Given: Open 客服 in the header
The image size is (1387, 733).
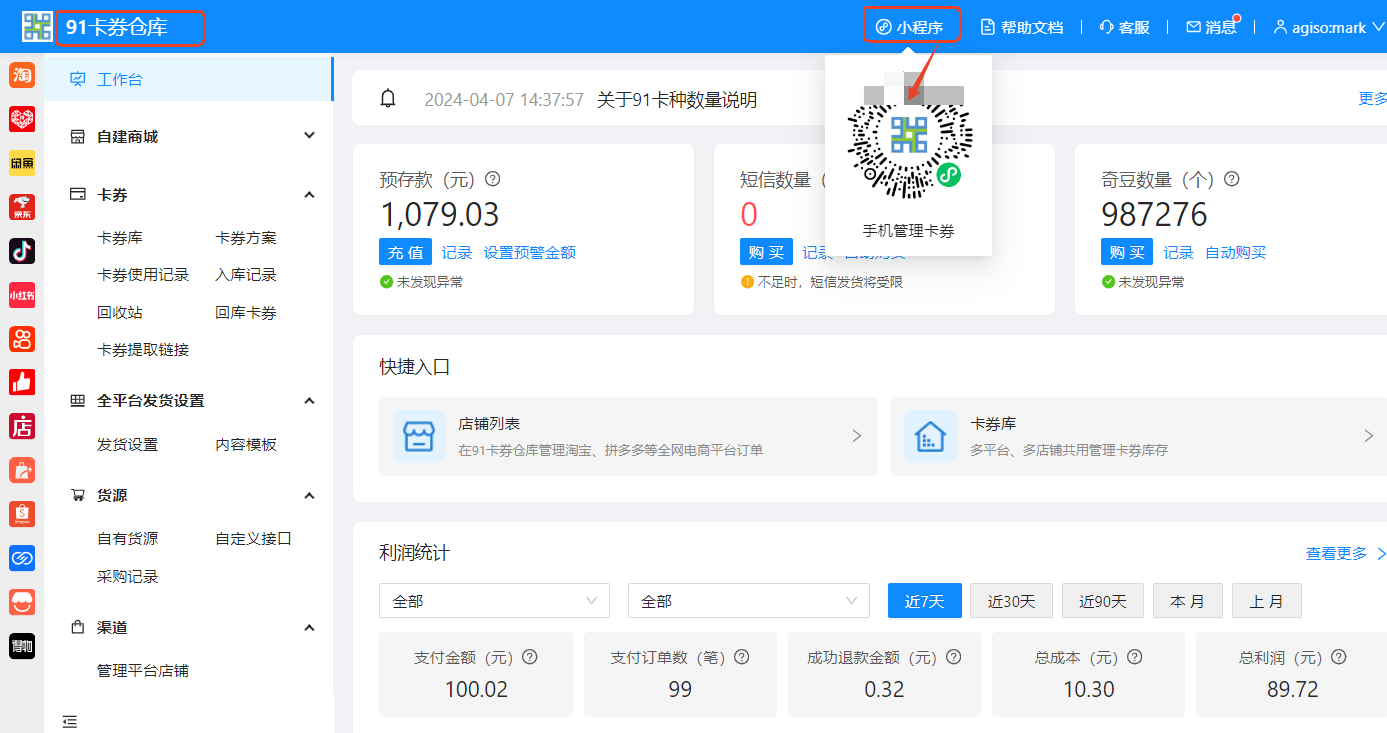Looking at the screenshot, I should (x=1124, y=27).
